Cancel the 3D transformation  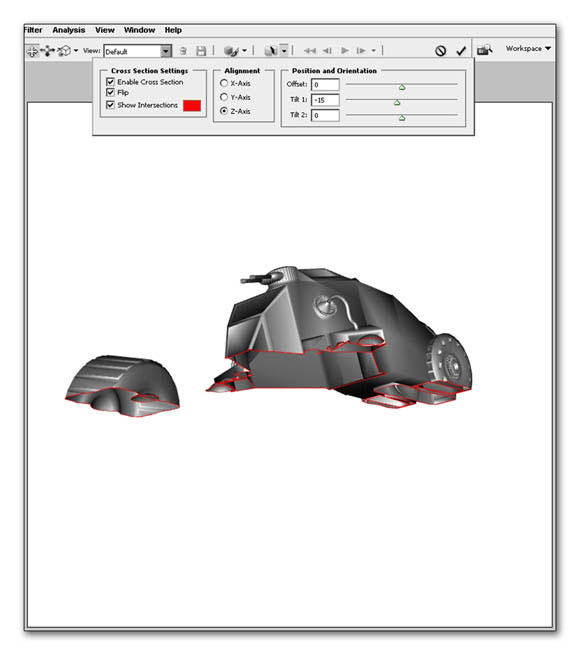click(440, 51)
